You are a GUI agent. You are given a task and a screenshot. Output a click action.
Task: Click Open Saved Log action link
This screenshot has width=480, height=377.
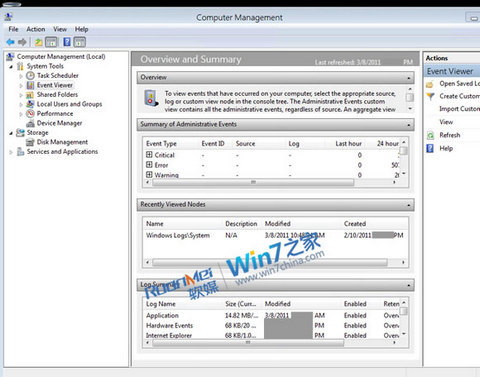point(459,84)
